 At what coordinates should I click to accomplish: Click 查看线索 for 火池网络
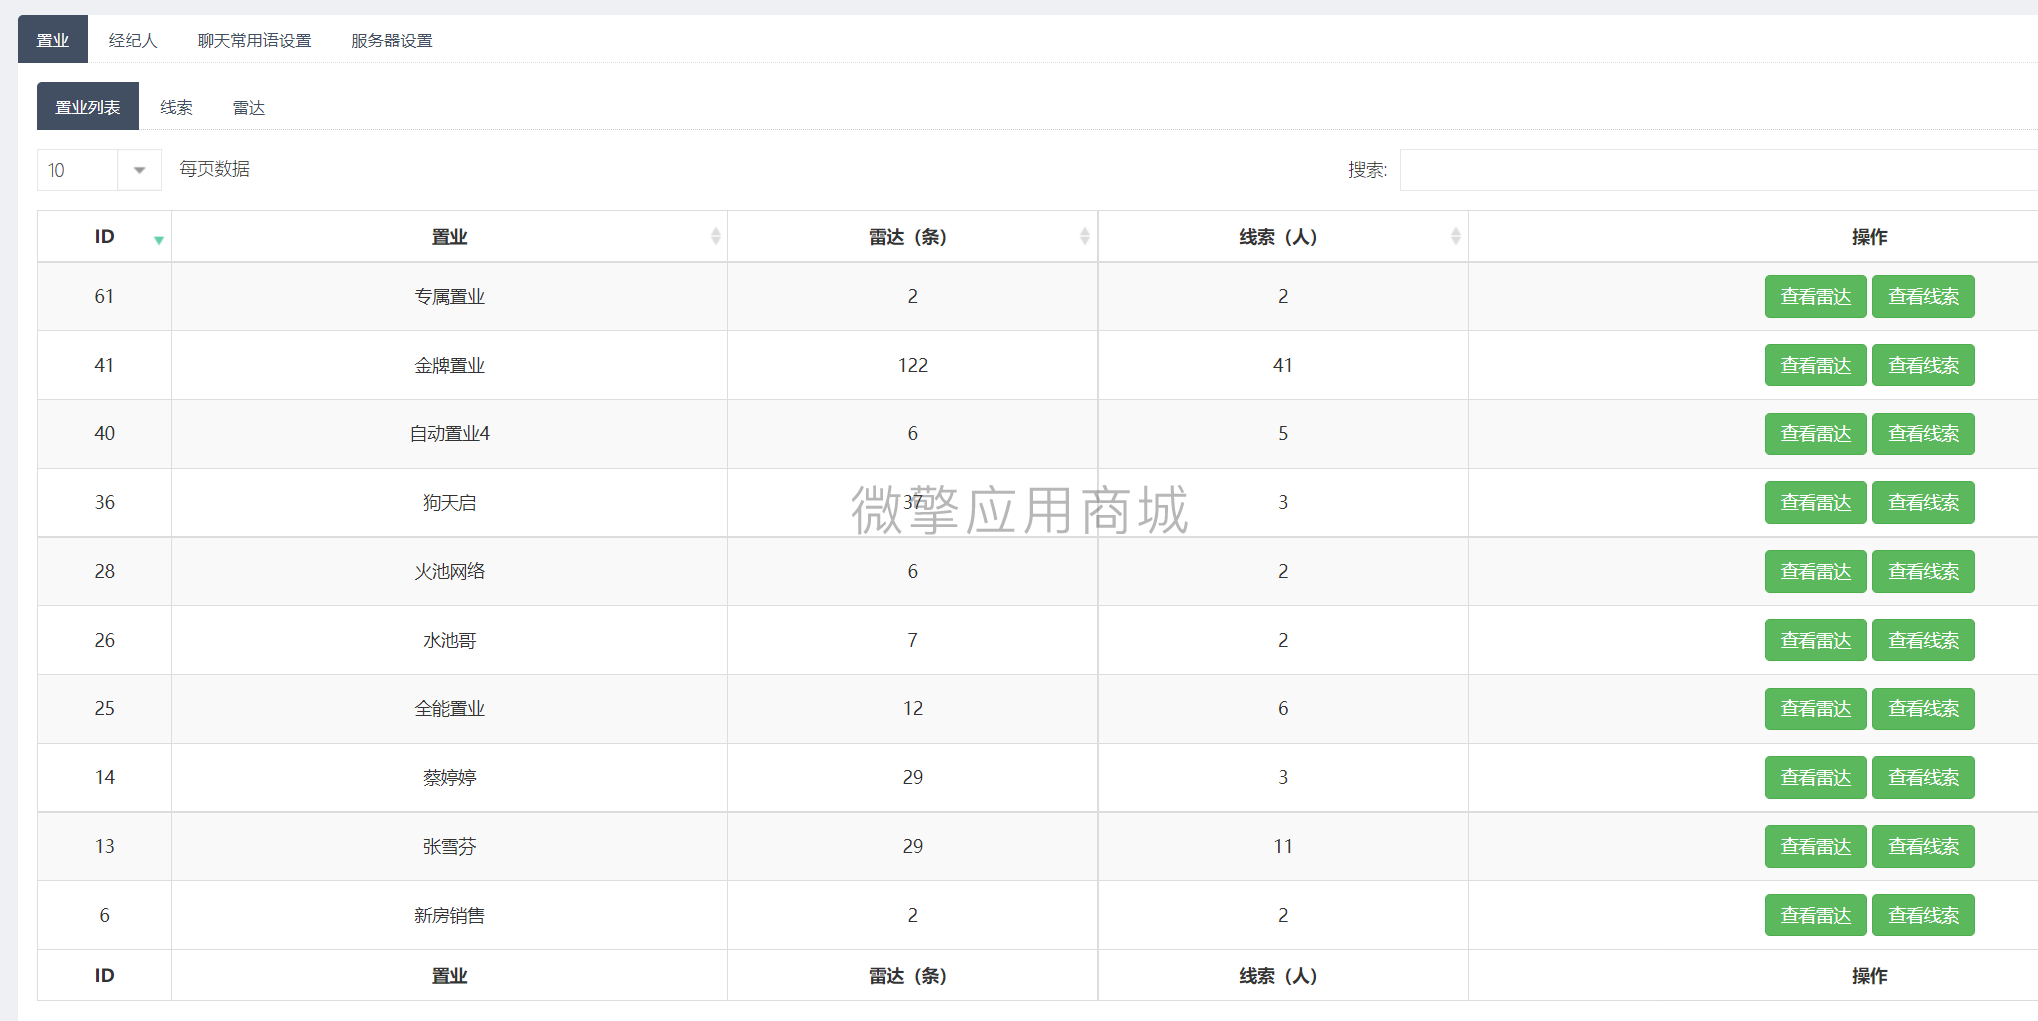click(x=1923, y=572)
